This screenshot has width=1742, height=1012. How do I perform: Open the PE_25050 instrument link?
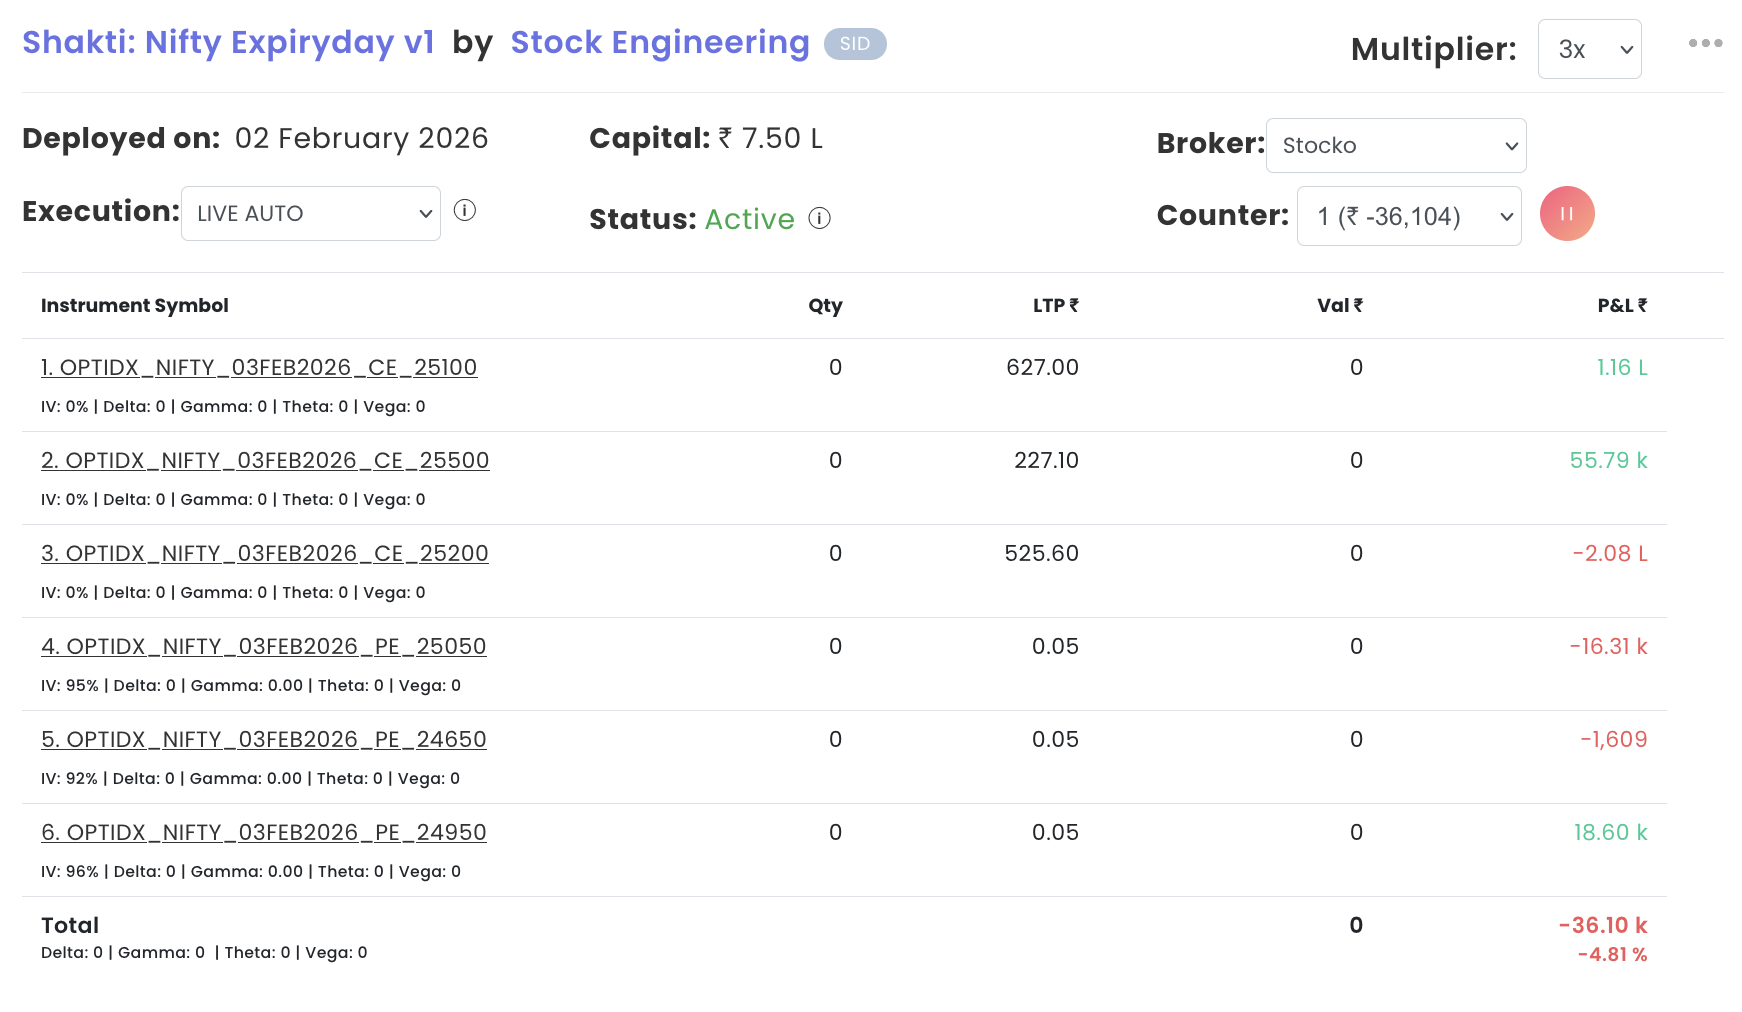[263, 647]
